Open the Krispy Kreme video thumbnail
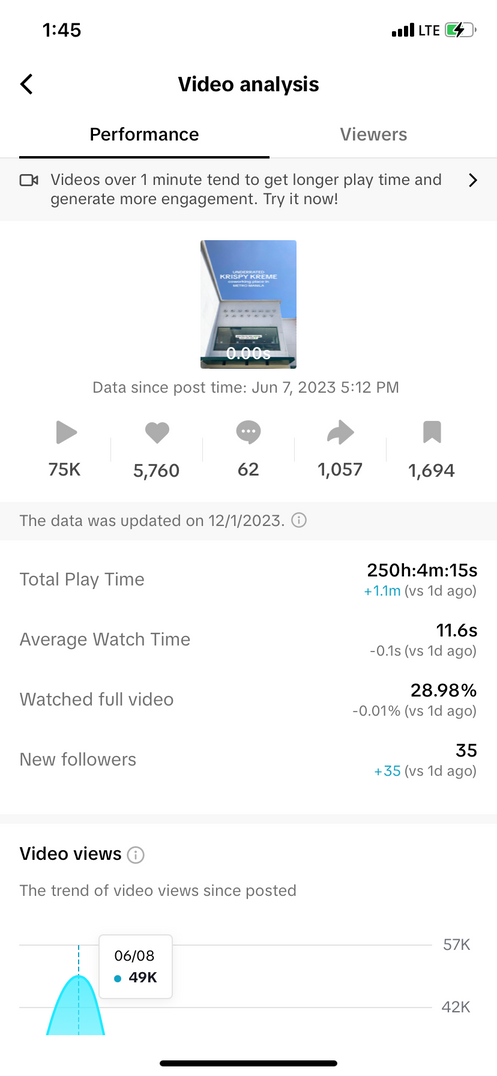This screenshot has height=1076, width=497. pyautogui.click(x=248, y=304)
